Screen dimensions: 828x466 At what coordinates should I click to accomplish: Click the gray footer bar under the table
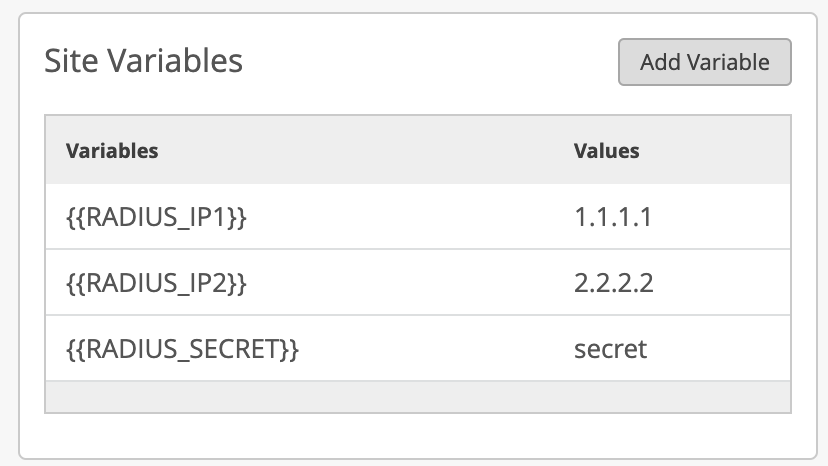click(x=418, y=397)
